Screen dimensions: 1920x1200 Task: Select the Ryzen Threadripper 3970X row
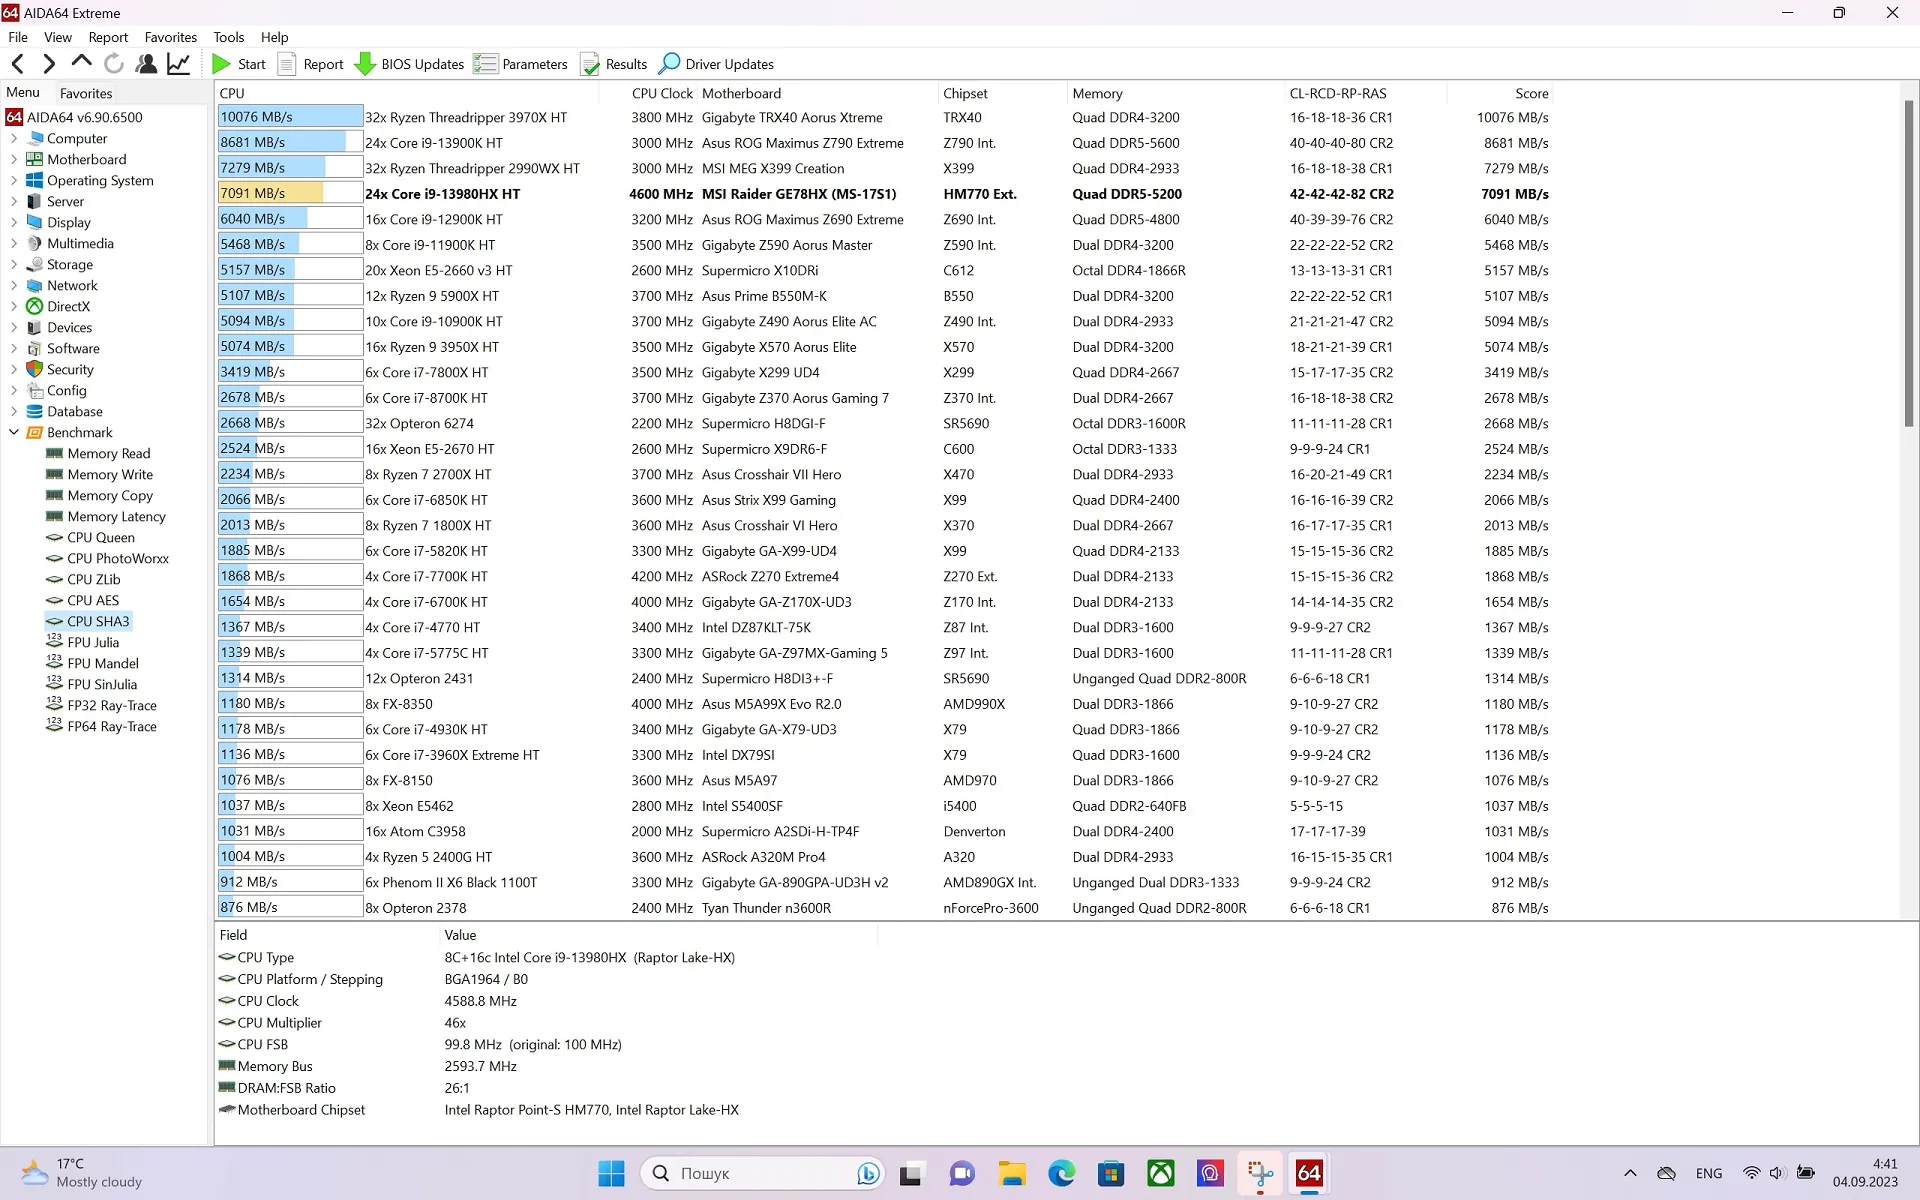(884, 118)
